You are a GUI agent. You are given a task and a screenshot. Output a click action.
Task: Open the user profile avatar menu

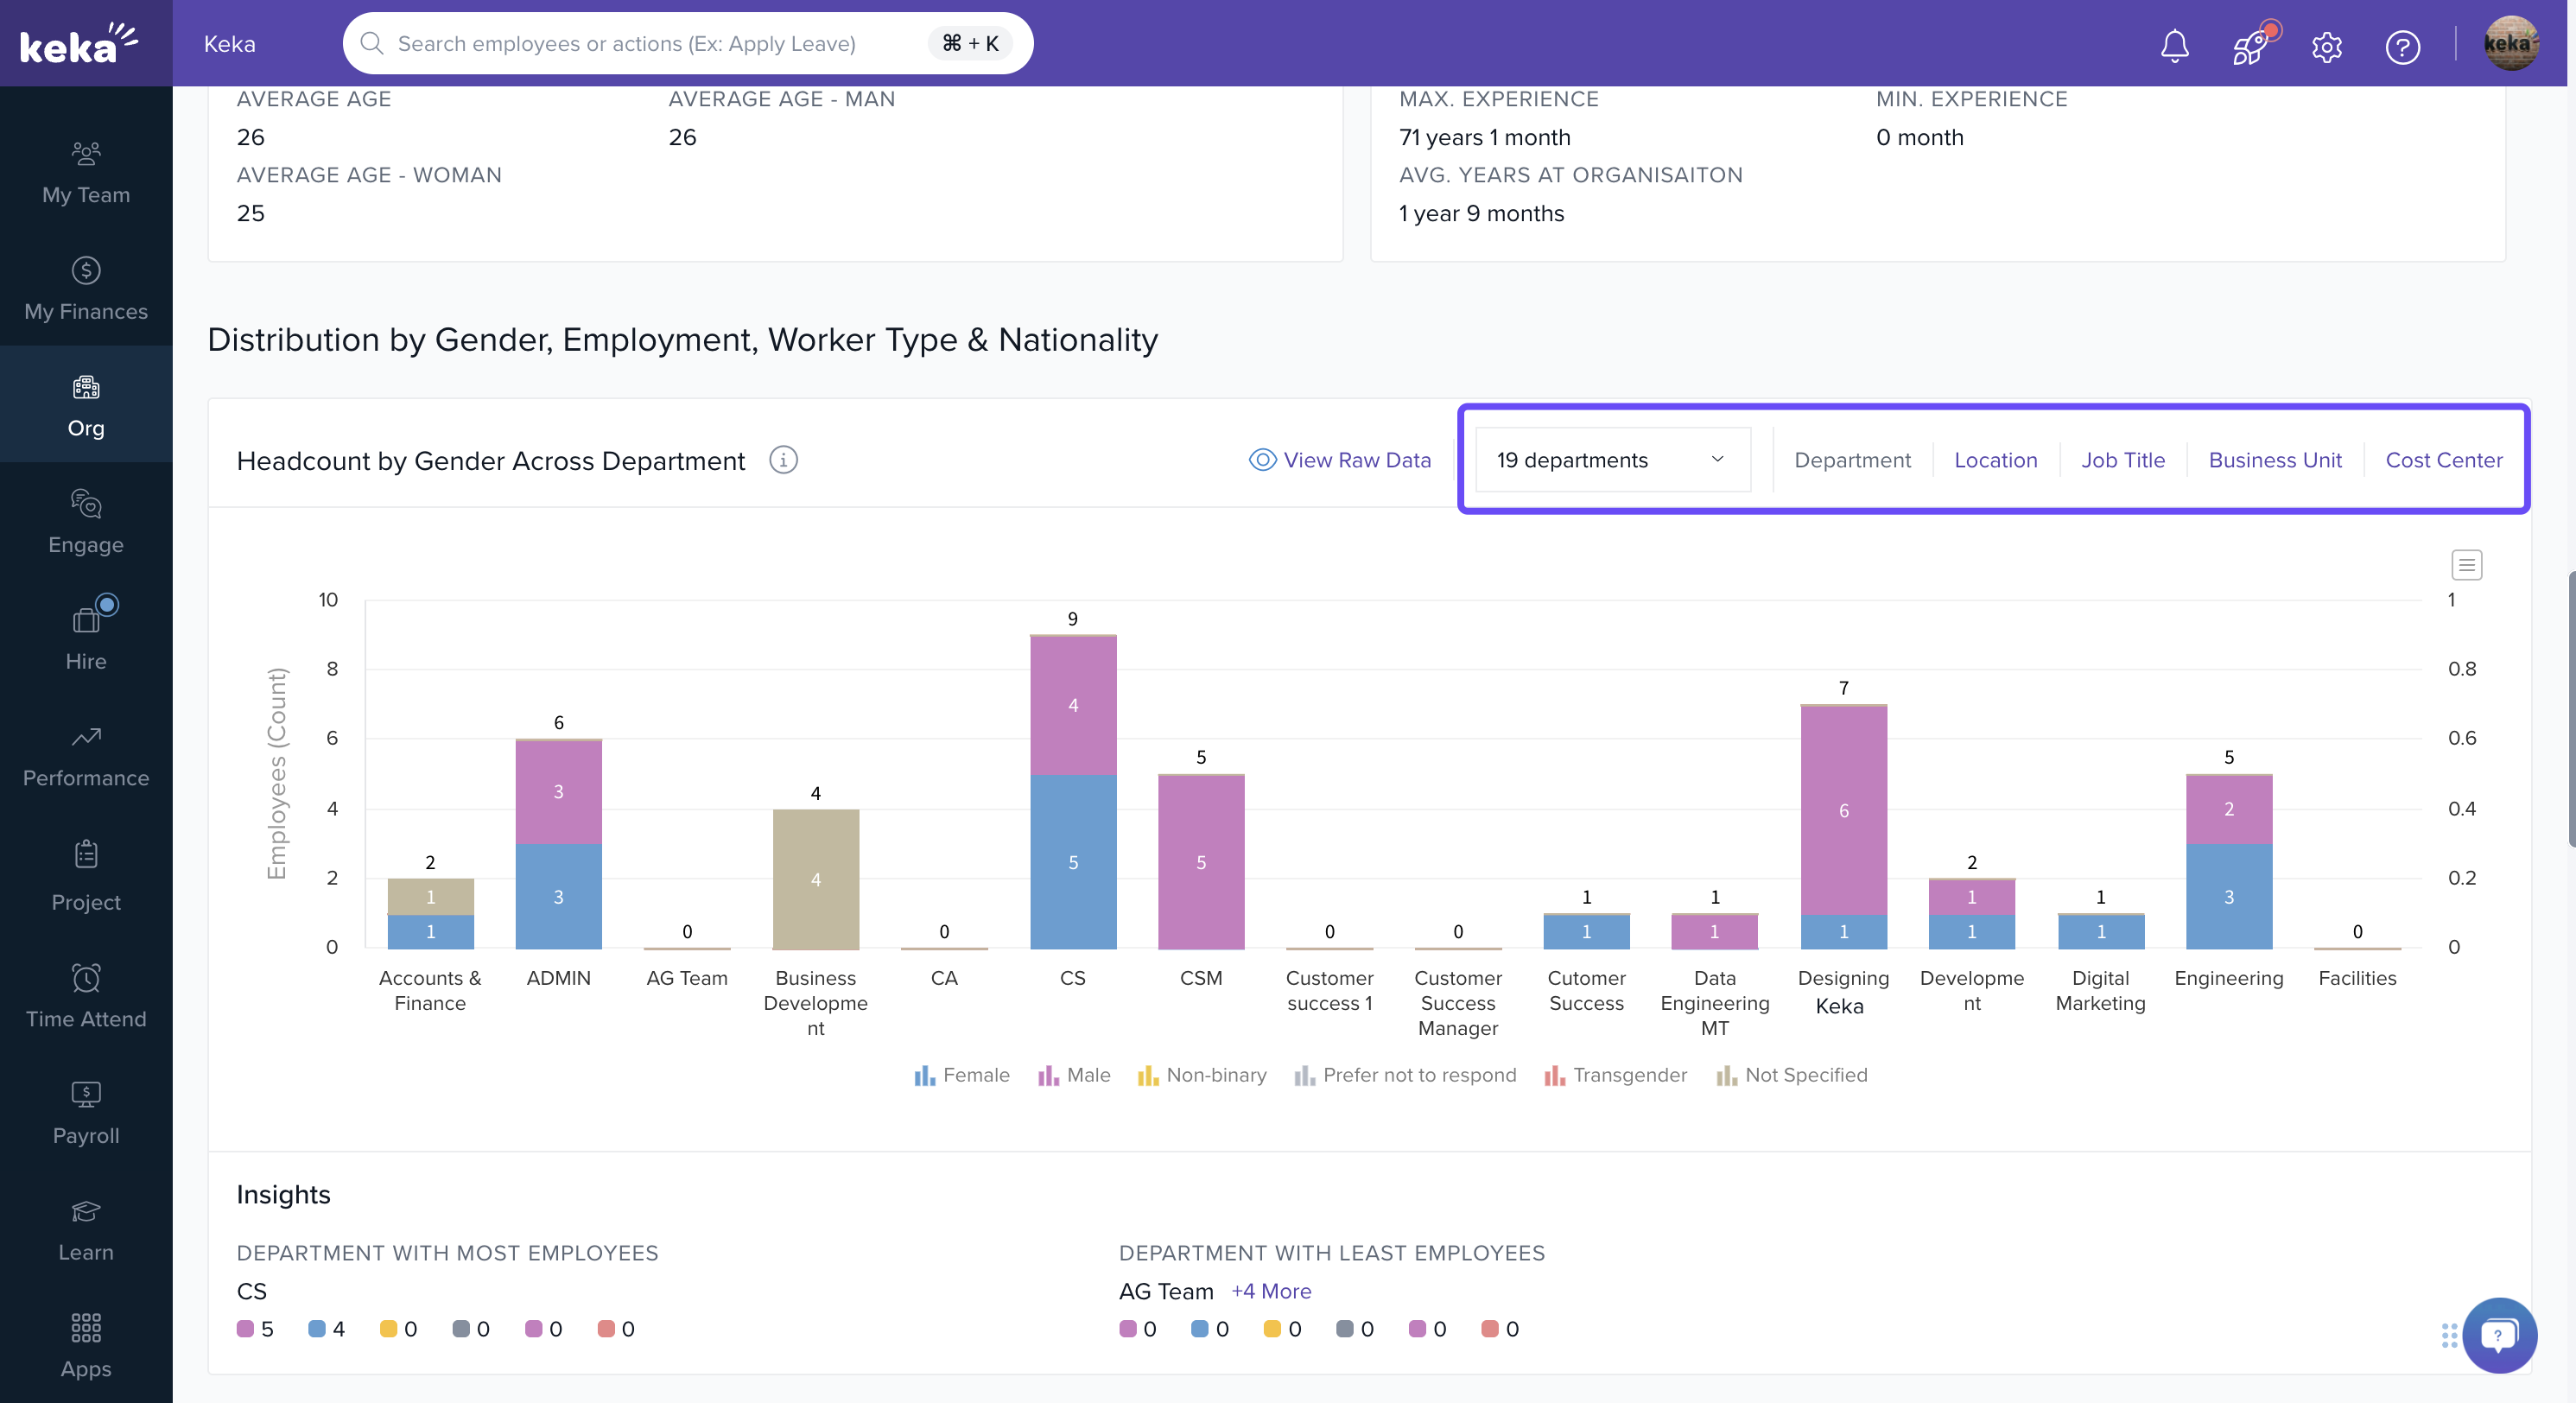coord(2510,44)
